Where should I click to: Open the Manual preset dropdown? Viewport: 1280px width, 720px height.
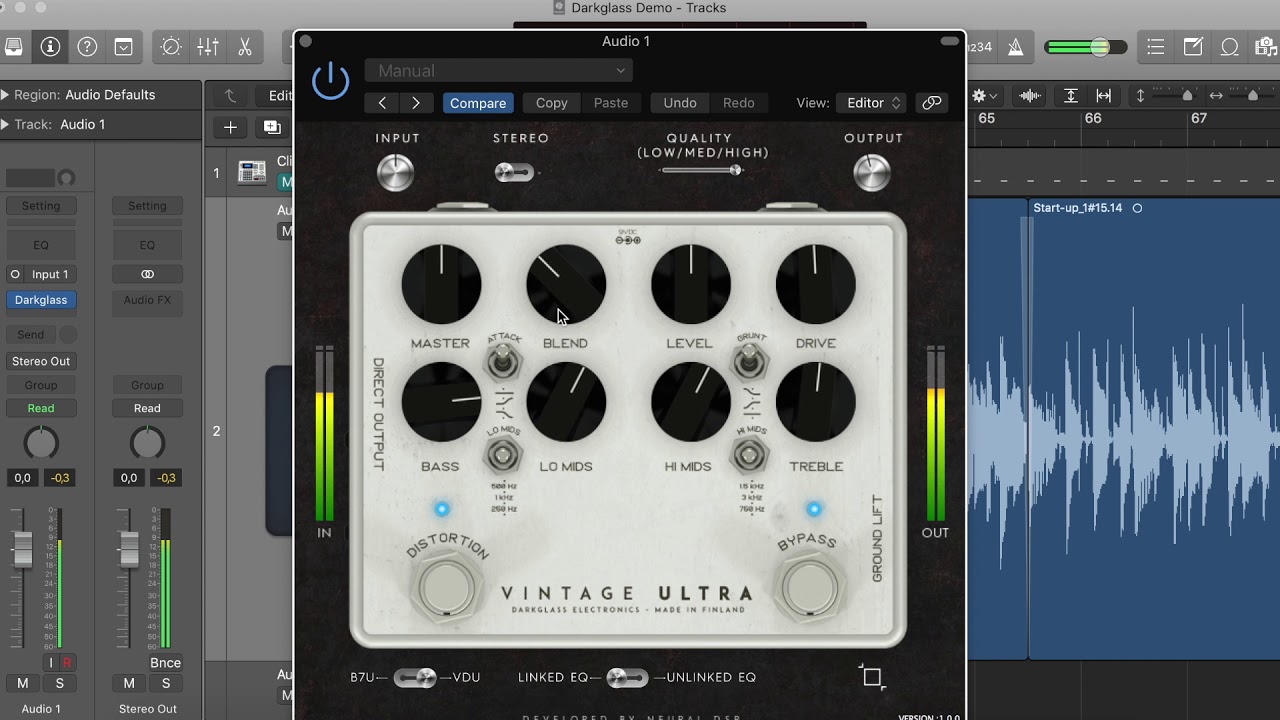(498, 71)
